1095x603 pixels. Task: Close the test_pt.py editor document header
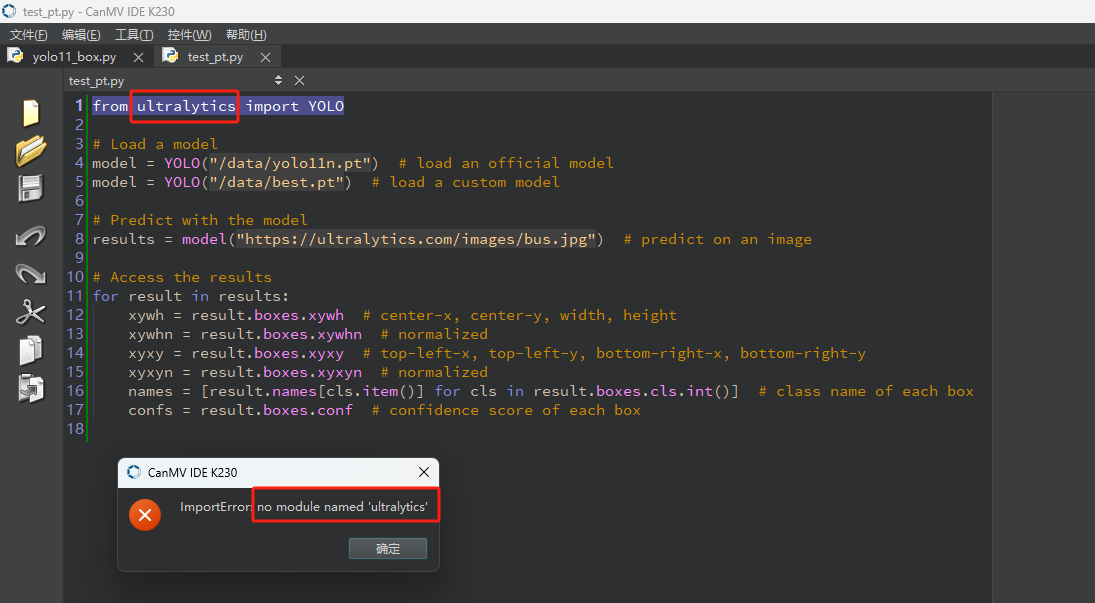click(x=300, y=80)
